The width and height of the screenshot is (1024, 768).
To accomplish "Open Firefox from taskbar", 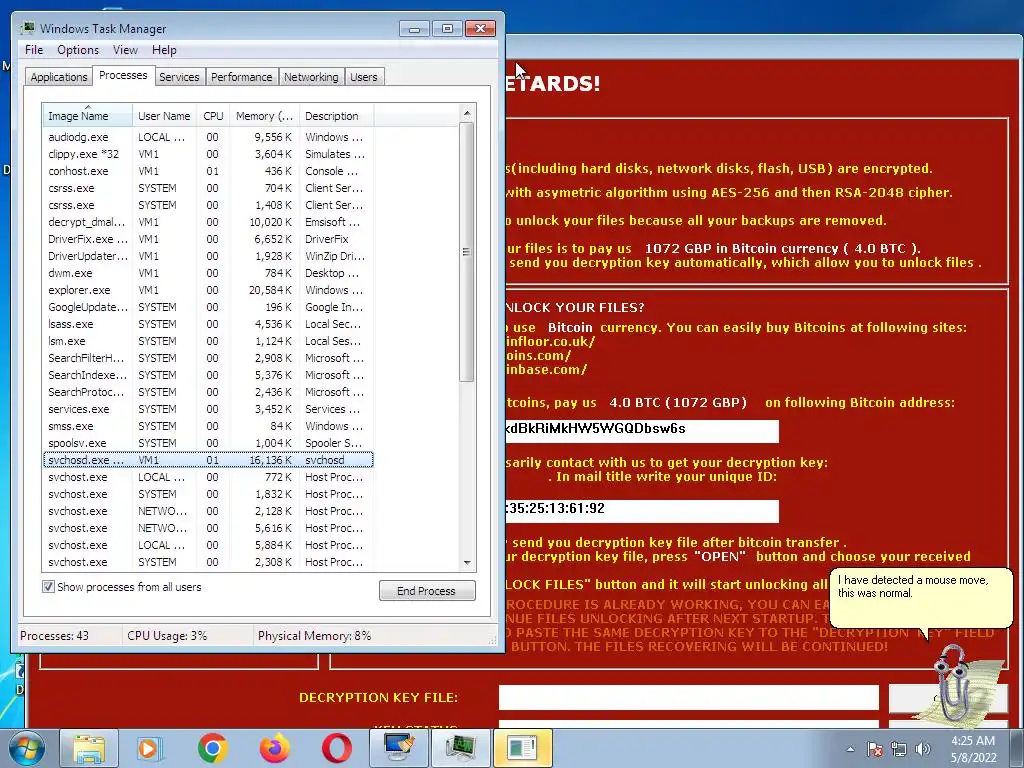I will (274, 748).
